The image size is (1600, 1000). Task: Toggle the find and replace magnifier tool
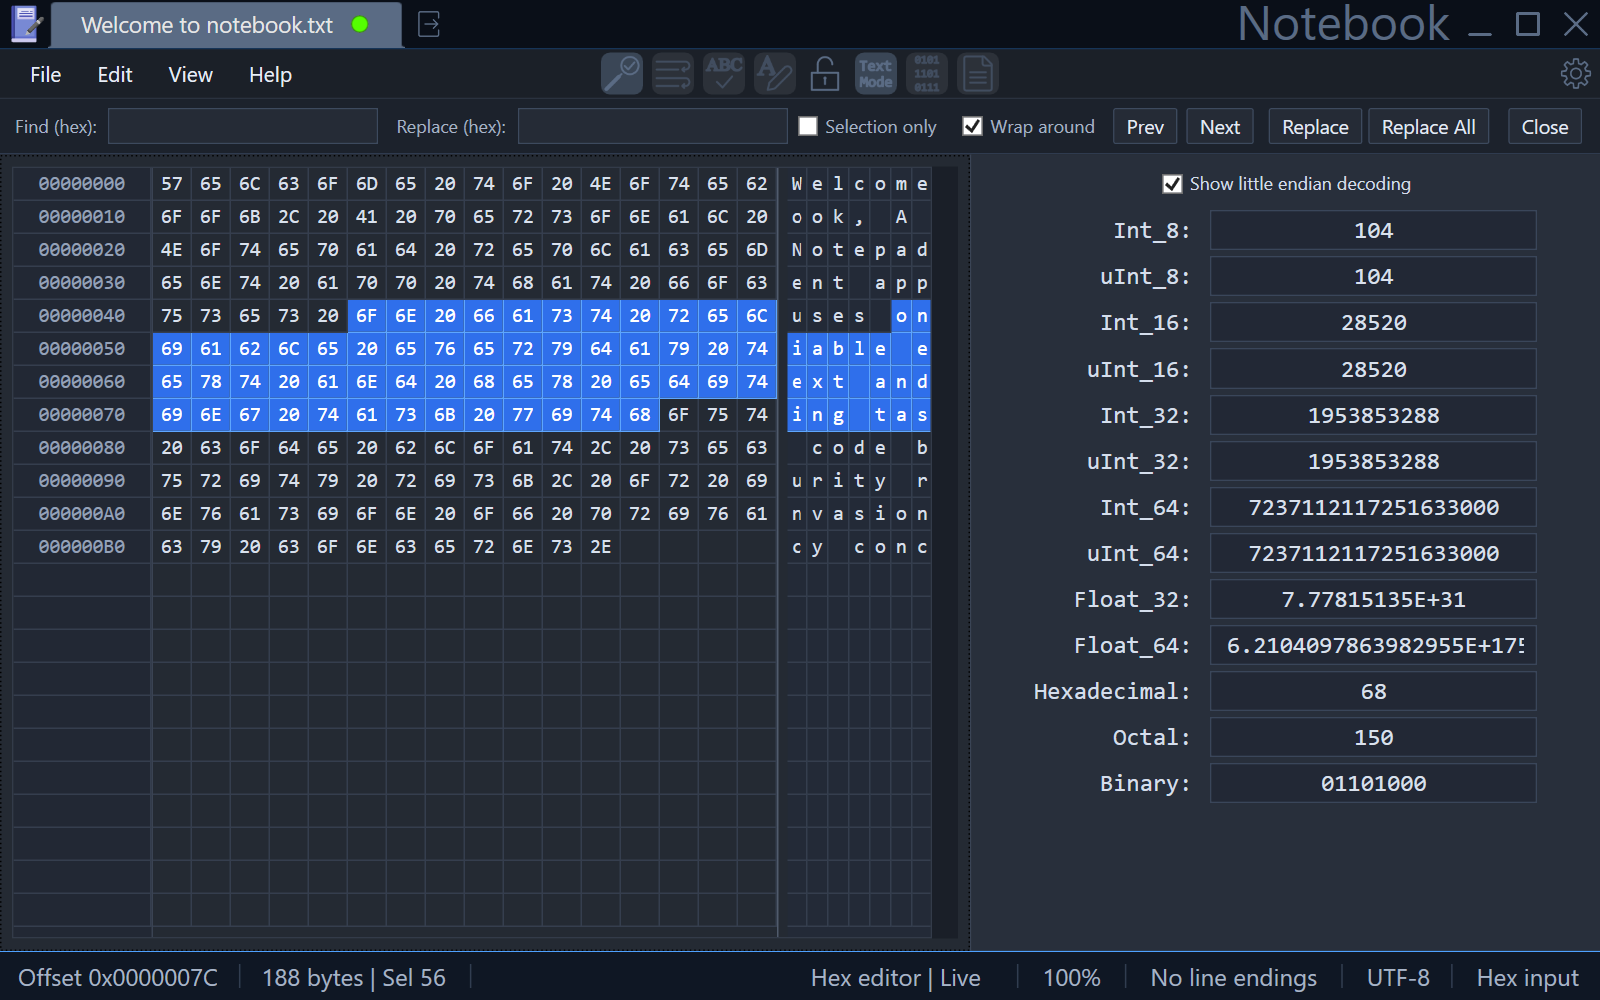click(622, 74)
